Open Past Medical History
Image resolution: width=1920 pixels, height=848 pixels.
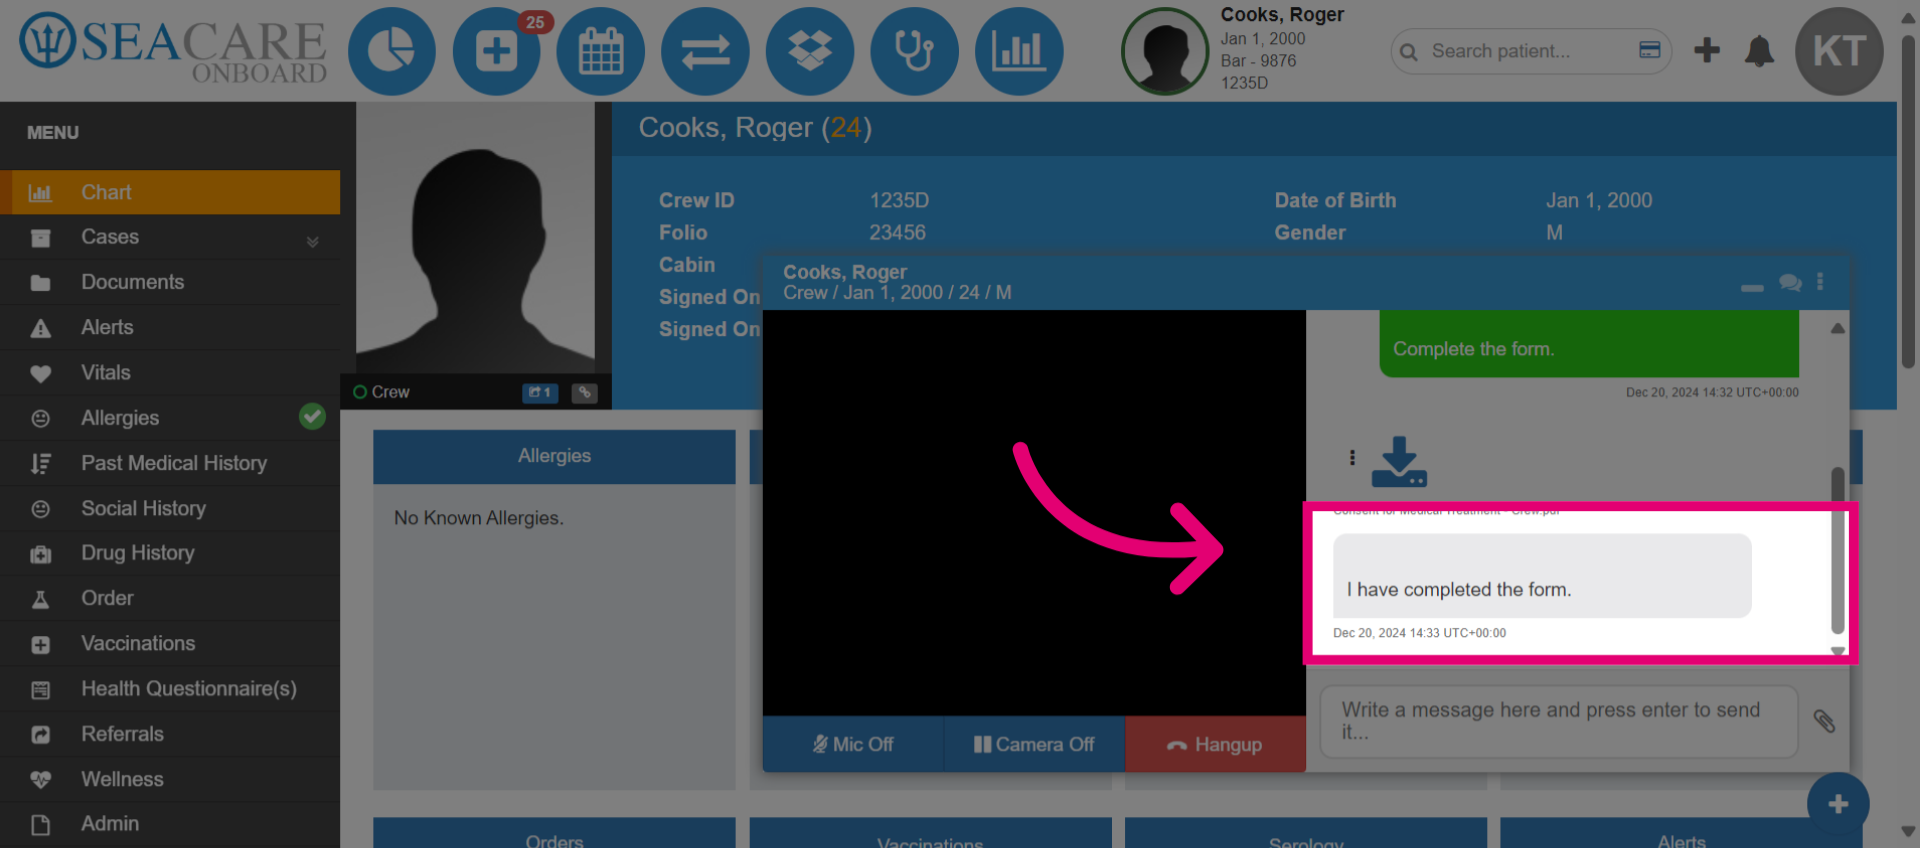170,463
